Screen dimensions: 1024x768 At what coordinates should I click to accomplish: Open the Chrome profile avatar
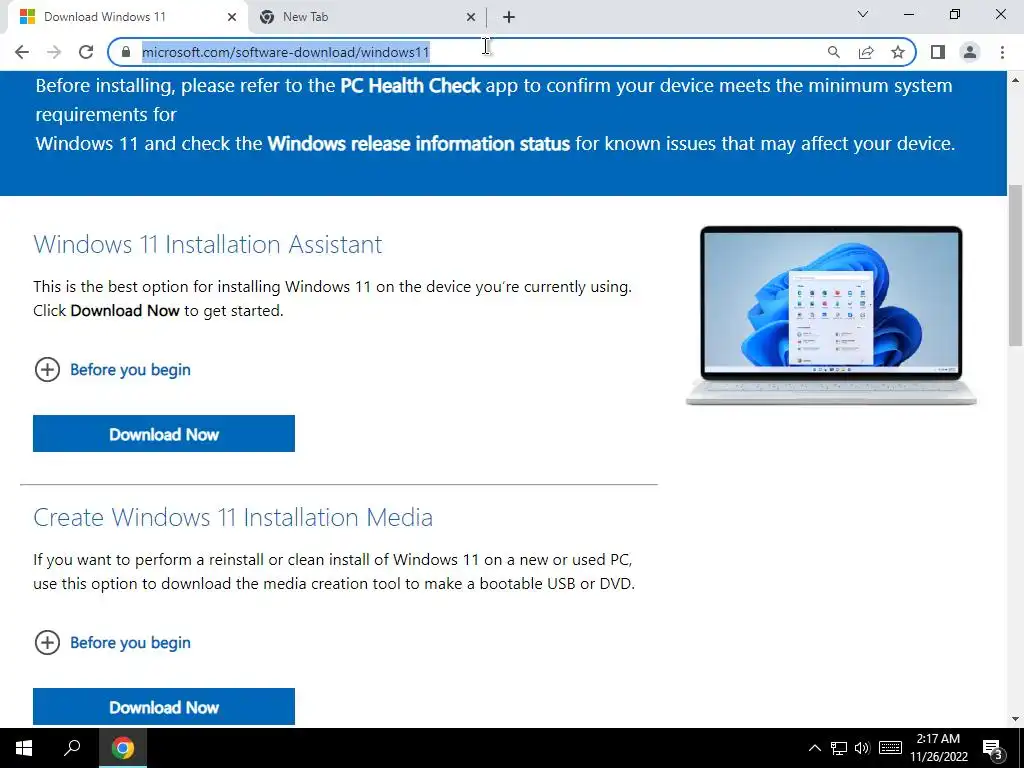[970, 52]
